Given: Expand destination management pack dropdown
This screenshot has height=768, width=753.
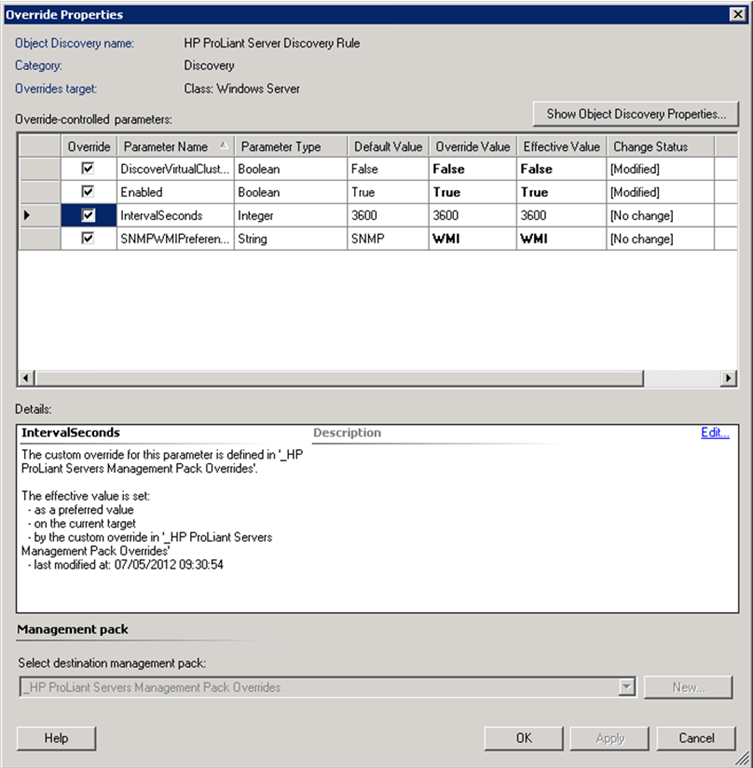Looking at the screenshot, I should 627,687.
